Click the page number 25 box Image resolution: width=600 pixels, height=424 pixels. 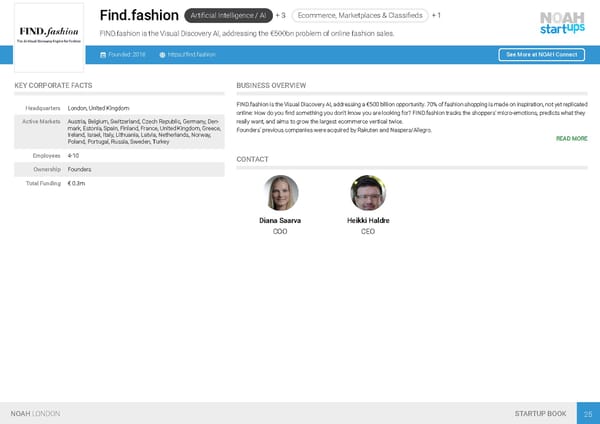tap(587, 413)
